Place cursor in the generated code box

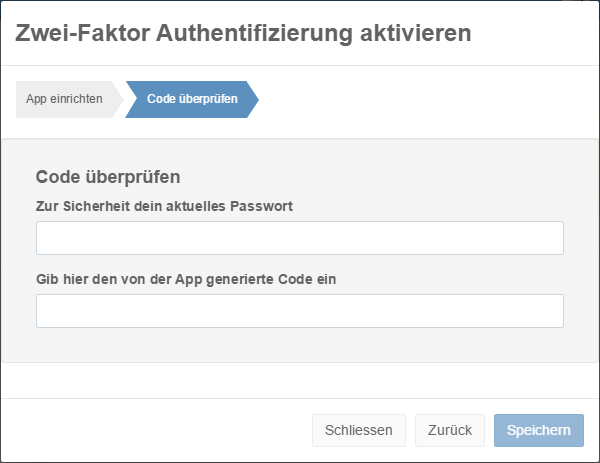click(x=299, y=311)
